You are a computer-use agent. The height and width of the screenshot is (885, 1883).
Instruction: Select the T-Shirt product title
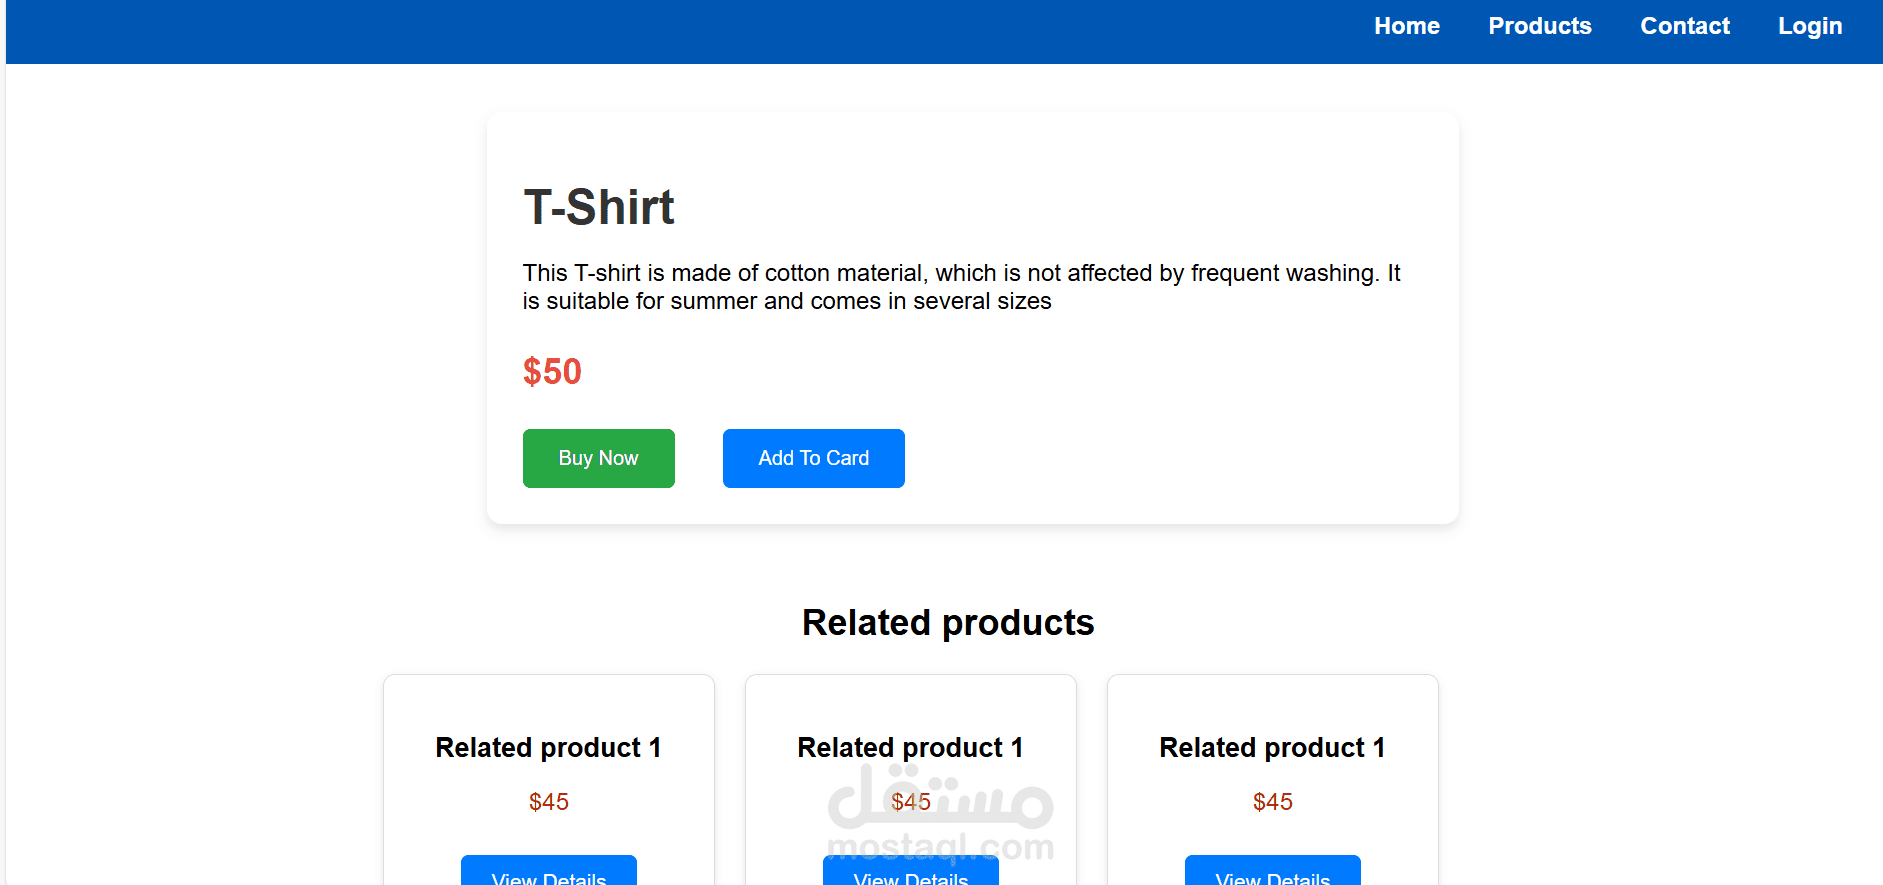point(598,207)
